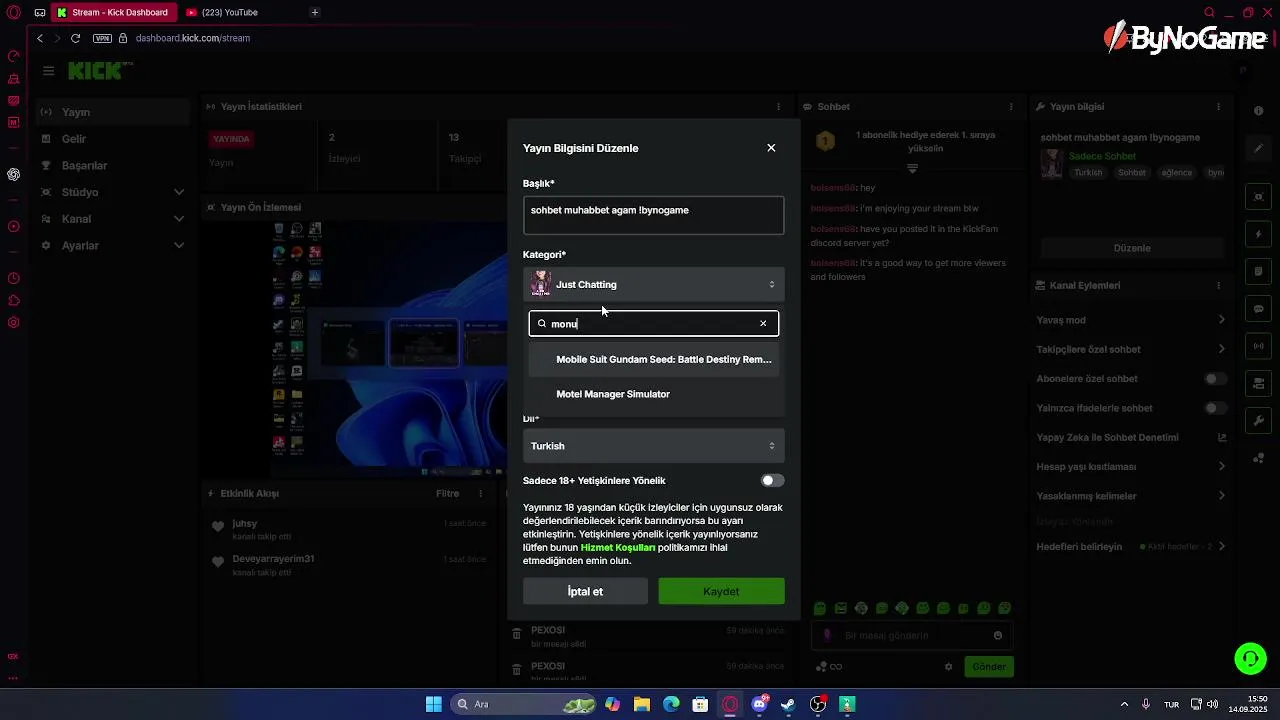Open Windows Start menu
This screenshot has width=1280, height=720.
coord(433,705)
